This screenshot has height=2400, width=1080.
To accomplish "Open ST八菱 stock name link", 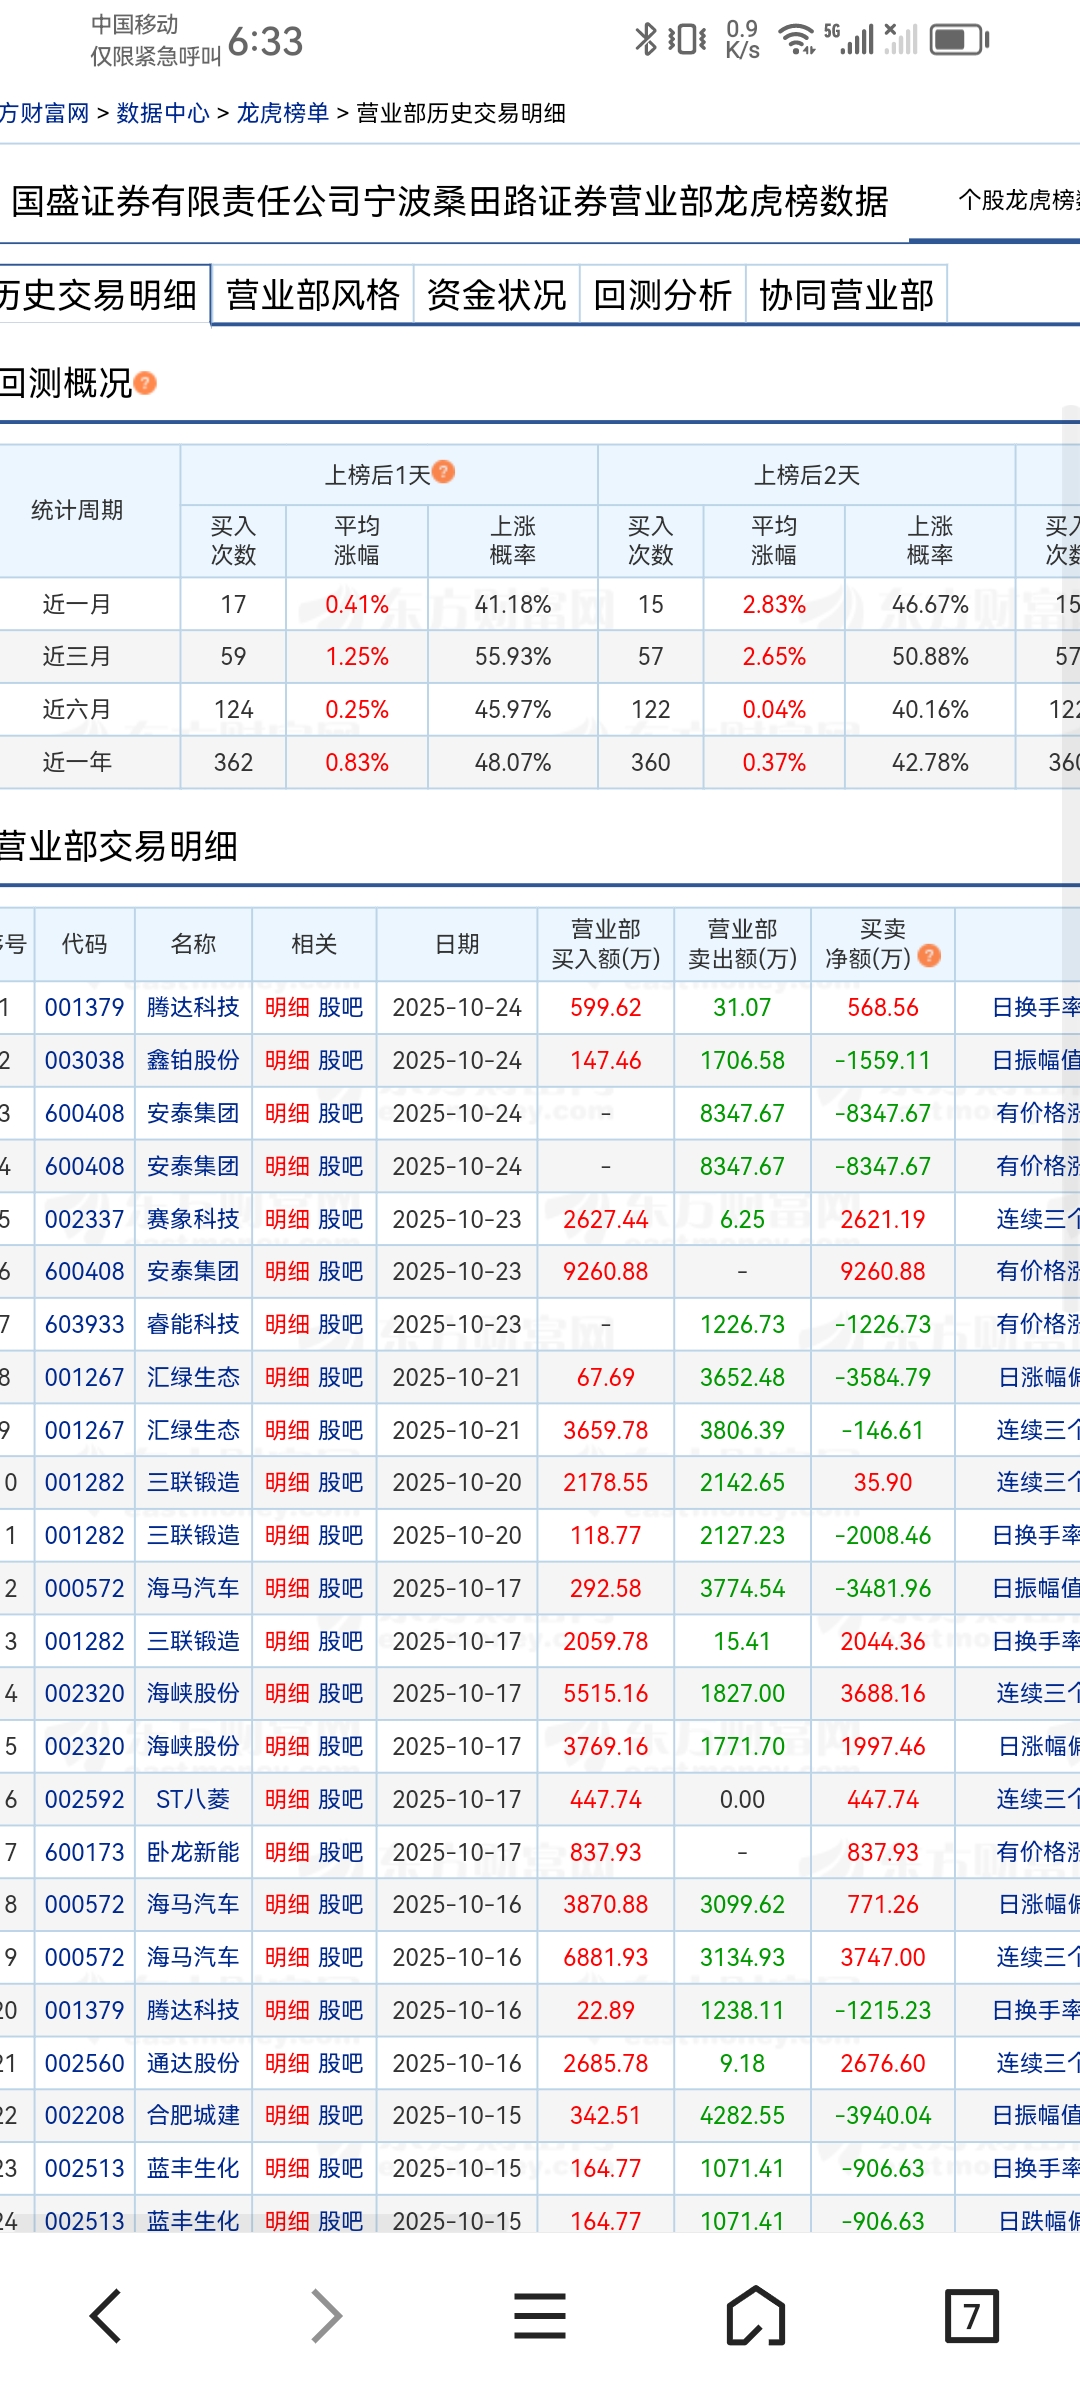I will (x=193, y=1799).
